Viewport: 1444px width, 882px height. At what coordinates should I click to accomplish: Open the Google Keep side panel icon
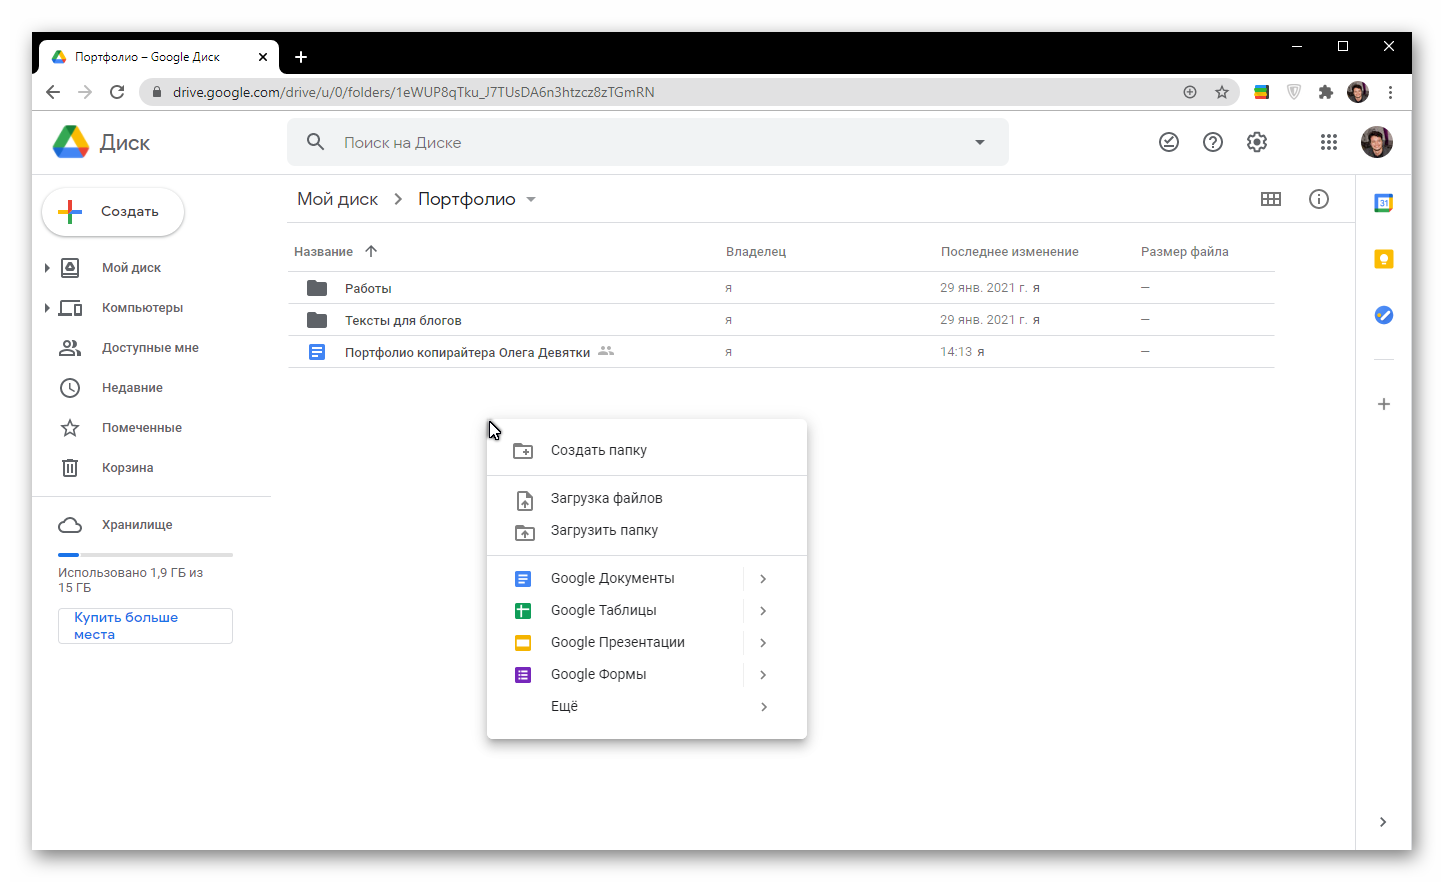coord(1383,259)
